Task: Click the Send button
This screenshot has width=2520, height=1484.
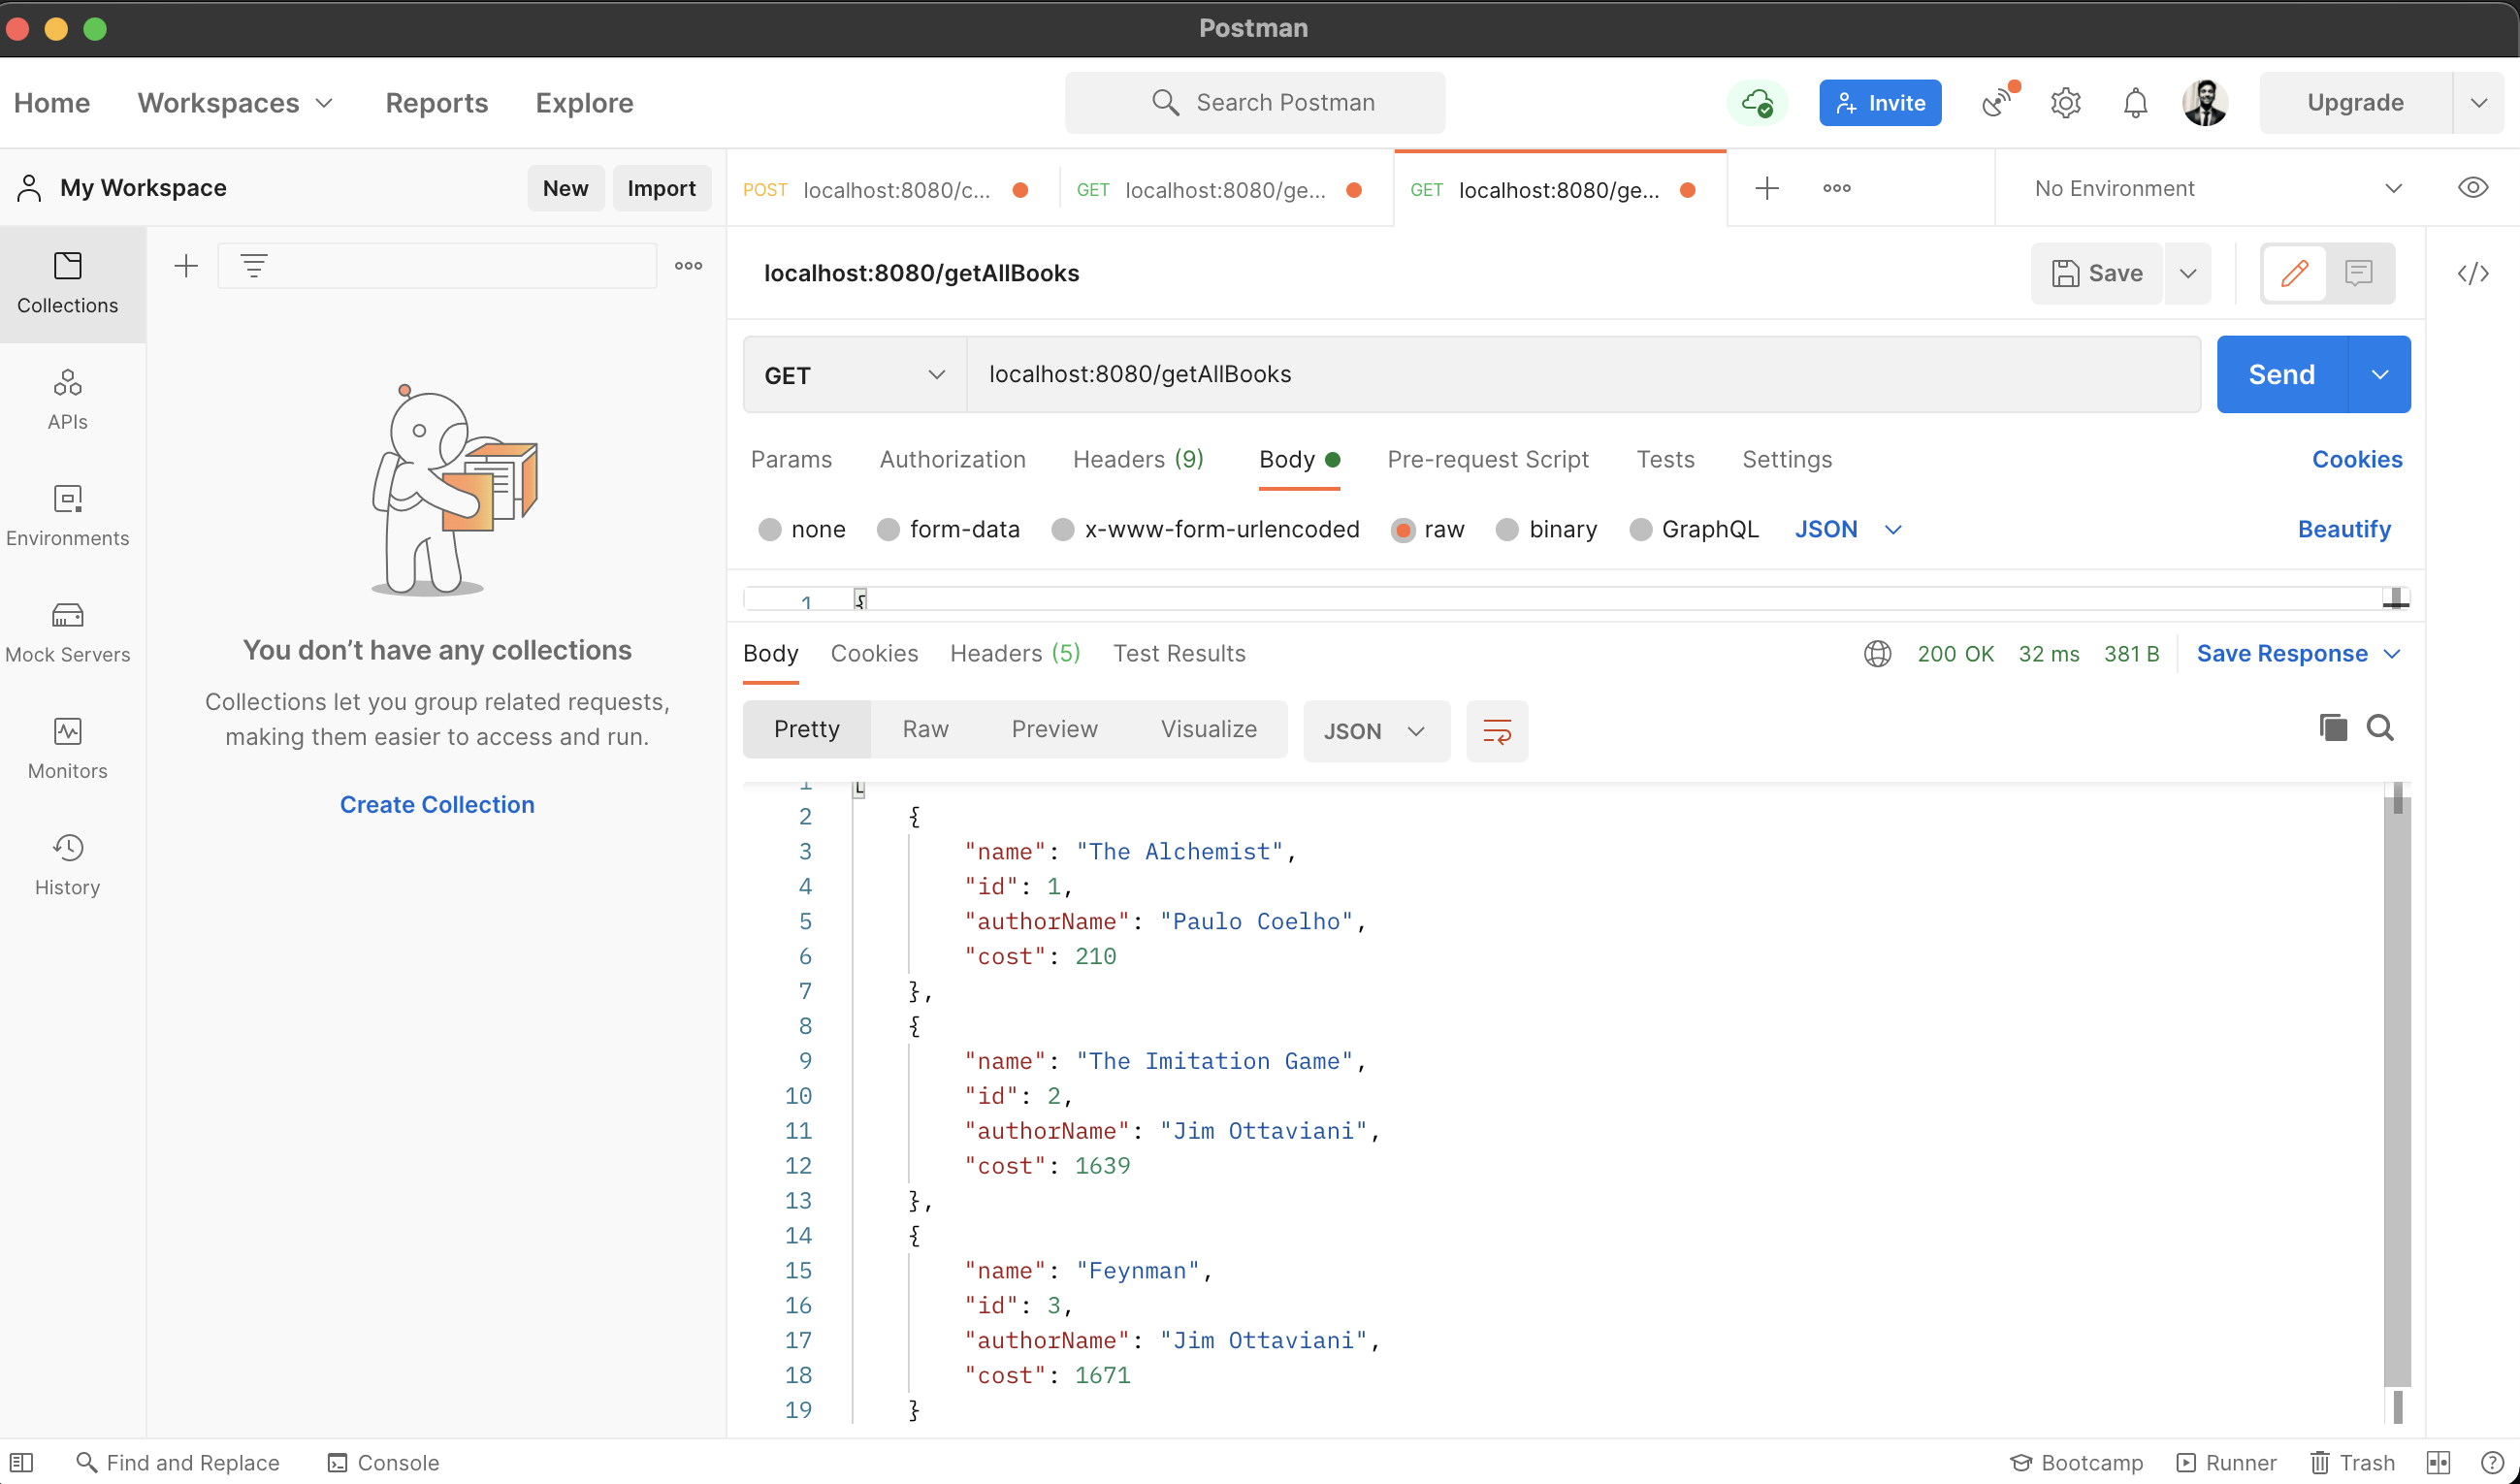Action: pos(2282,375)
